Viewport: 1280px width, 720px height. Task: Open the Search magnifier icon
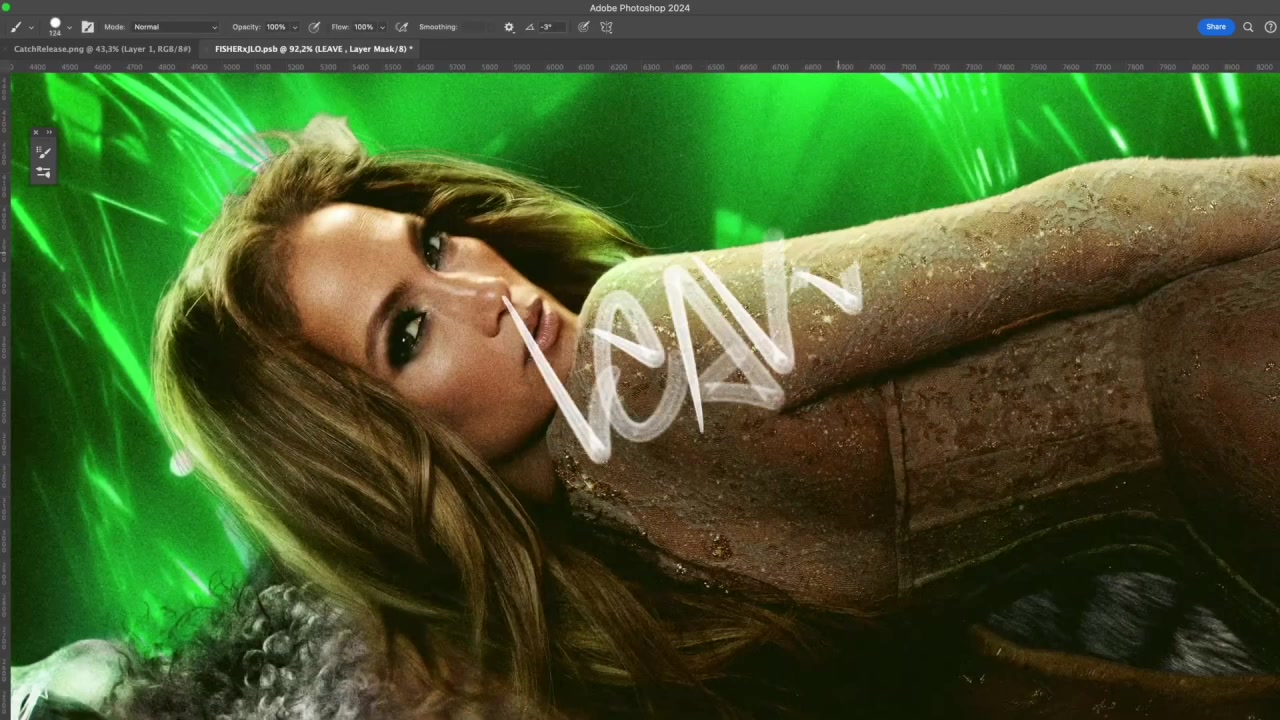click(1248, 27)
